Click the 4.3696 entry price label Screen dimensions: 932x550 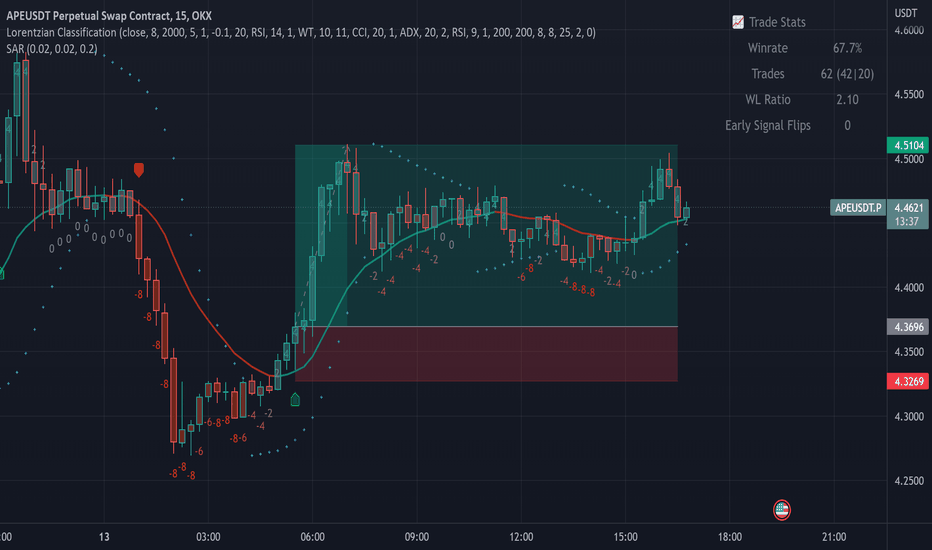tap(908, 327)
